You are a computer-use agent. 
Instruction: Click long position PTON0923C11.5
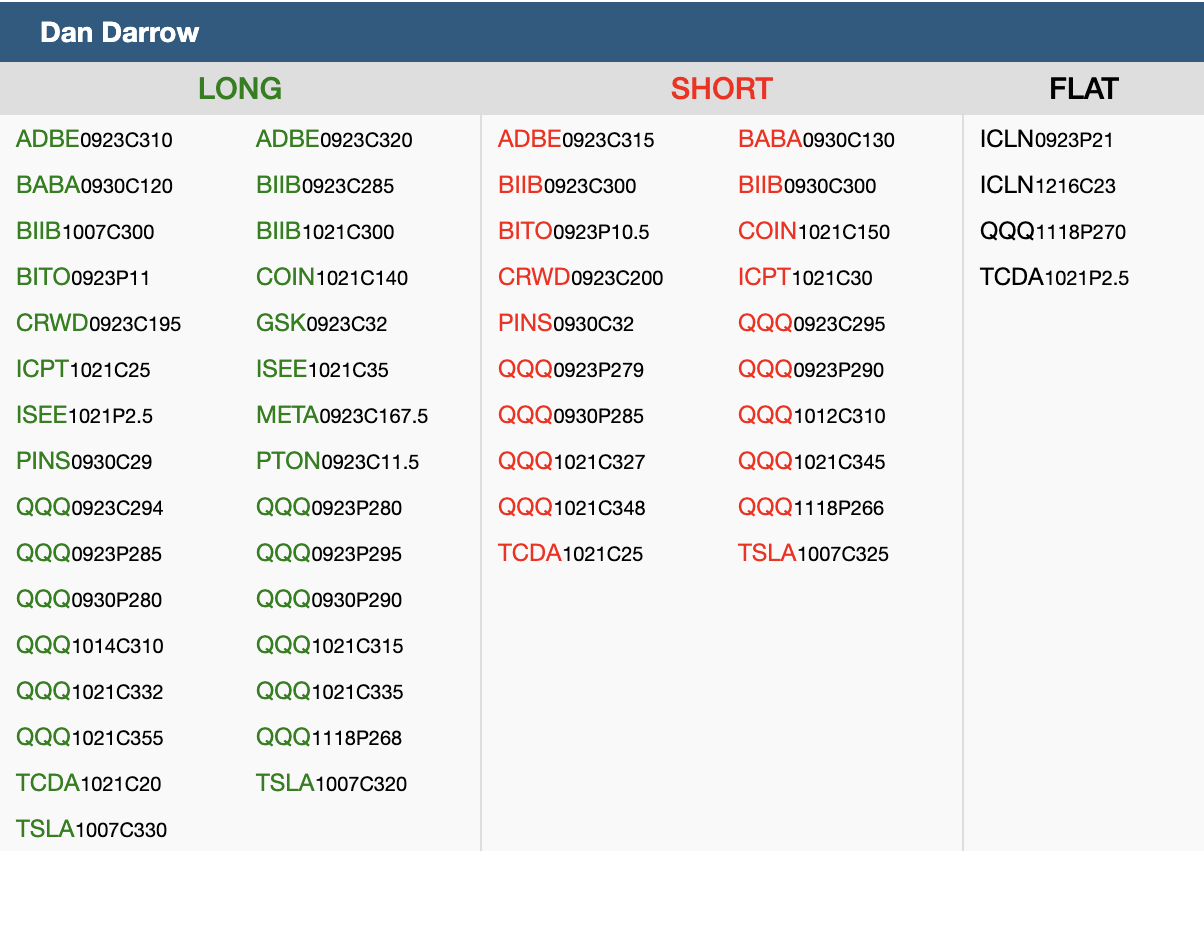pyautogui.click(x=337, y=462)
